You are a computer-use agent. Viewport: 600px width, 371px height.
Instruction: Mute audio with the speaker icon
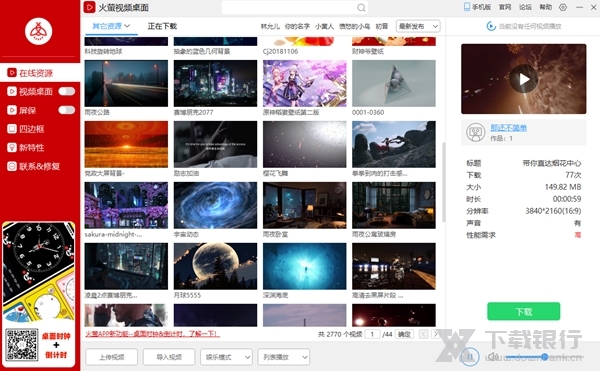(x=493, y=357)
